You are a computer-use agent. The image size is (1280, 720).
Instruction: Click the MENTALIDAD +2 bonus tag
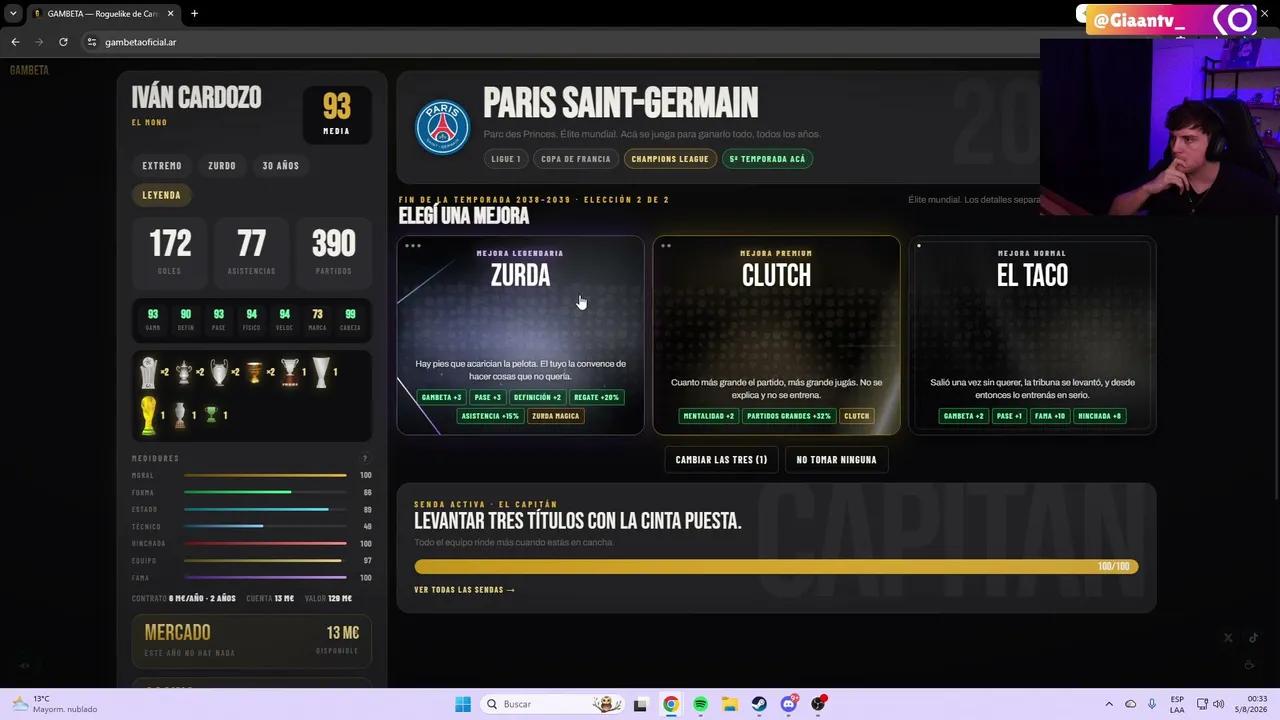pos(709,416)
